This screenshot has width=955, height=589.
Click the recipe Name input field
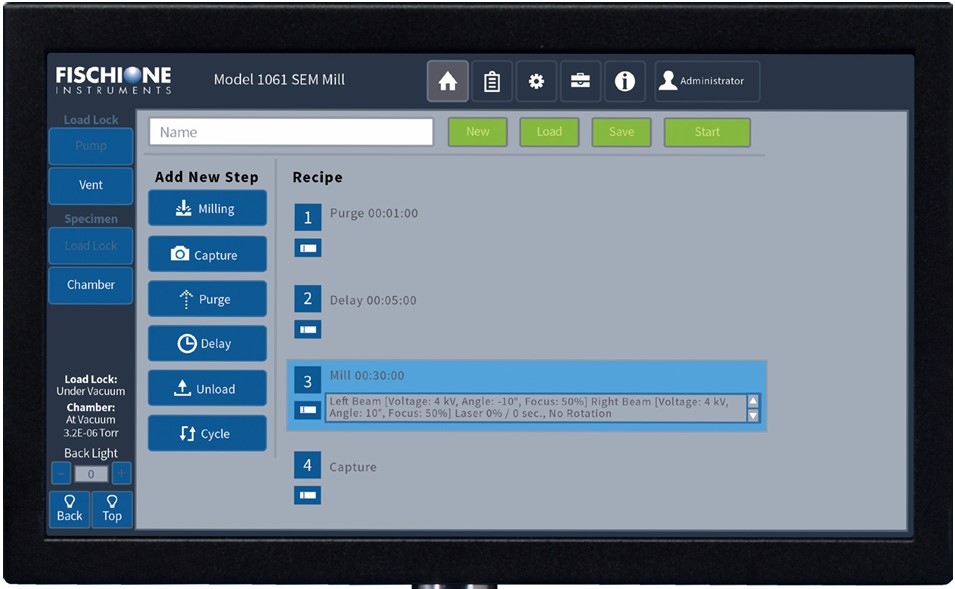tap(291, 132)
